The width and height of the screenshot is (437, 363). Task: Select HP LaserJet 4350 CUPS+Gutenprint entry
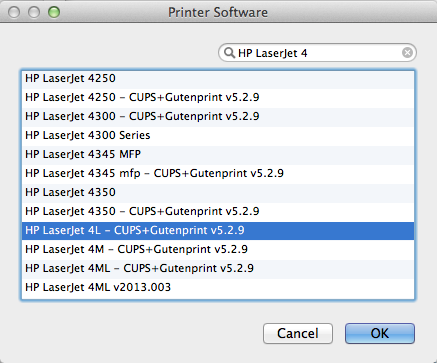pos(218,211)
